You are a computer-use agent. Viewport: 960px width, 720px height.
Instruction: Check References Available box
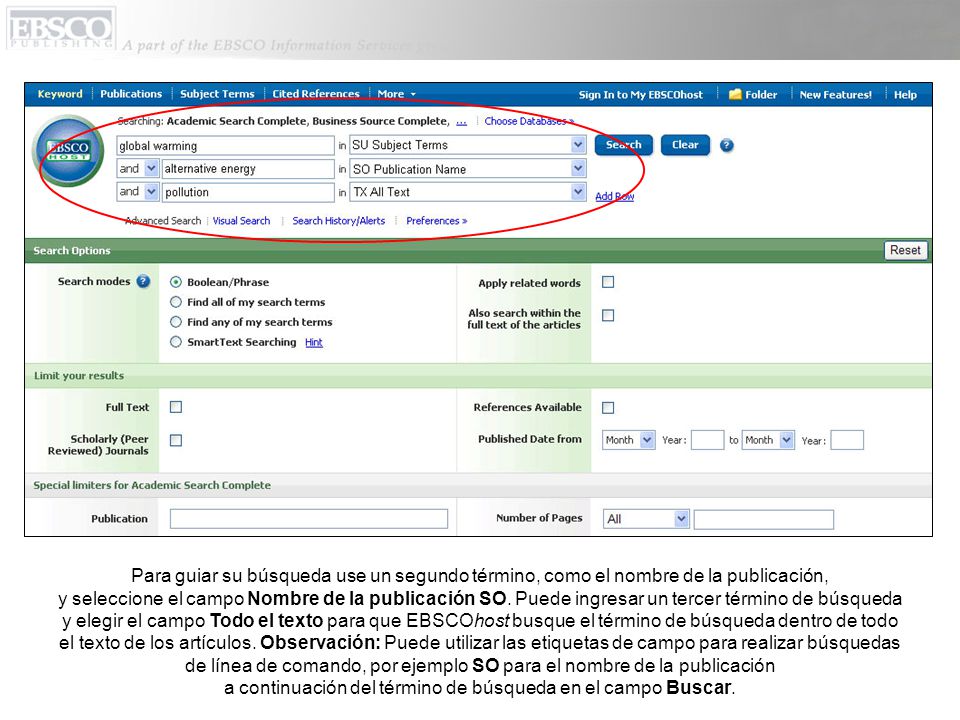[x=608, y=408]
